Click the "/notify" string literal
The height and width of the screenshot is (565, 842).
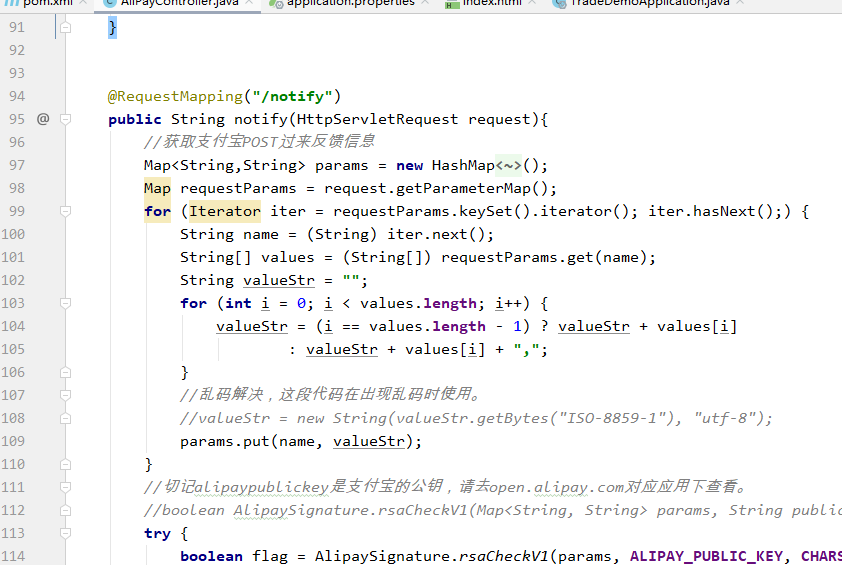[293, 97]
